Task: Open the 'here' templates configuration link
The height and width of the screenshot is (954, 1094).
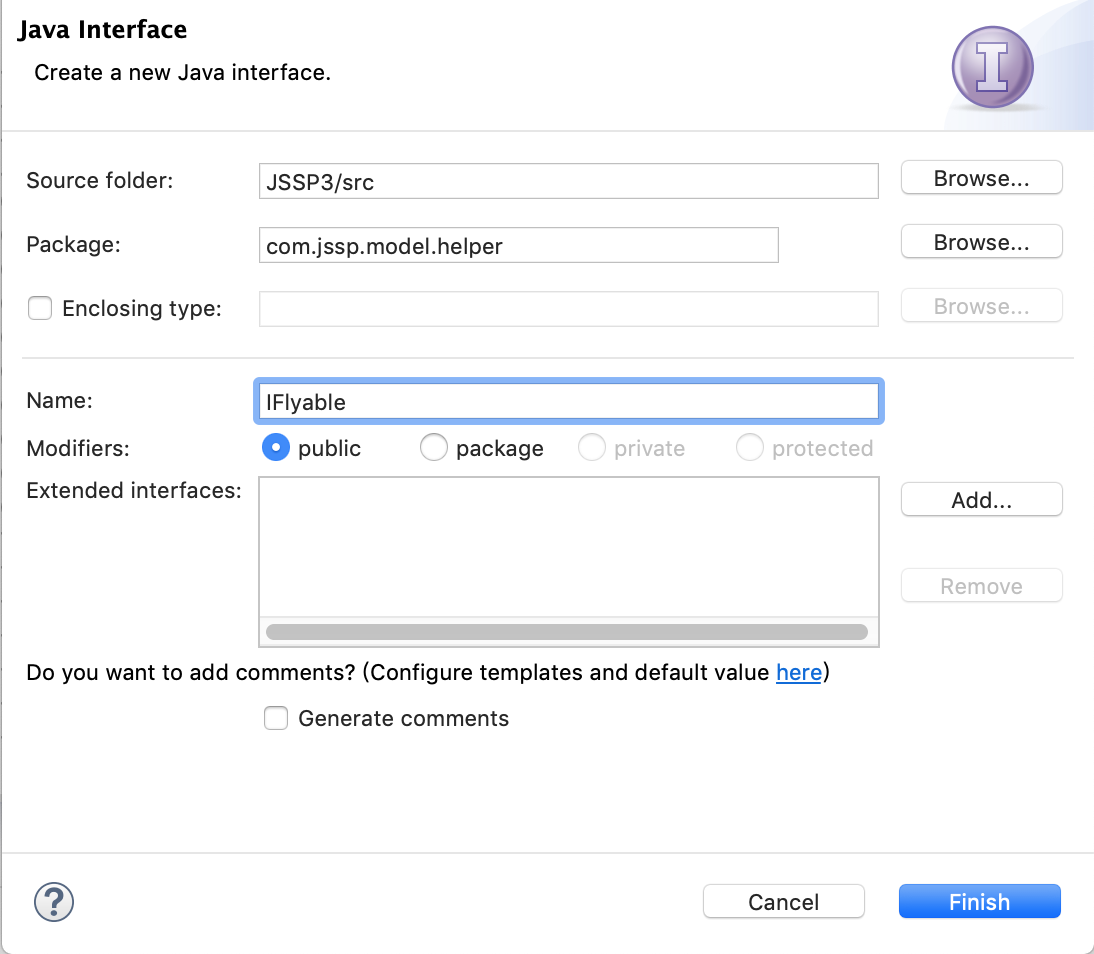Action: tap(799, 672)
